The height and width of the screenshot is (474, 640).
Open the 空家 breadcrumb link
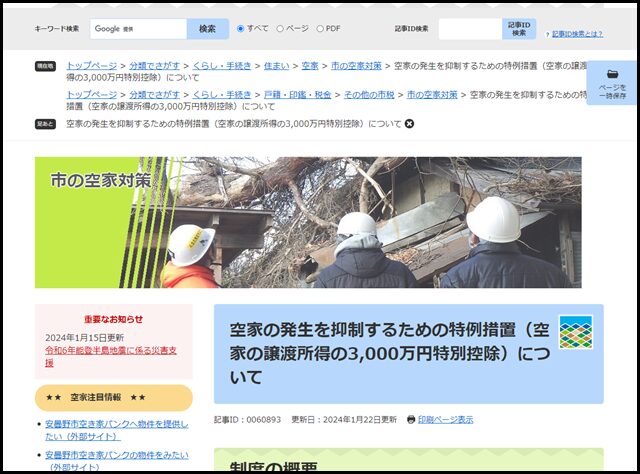[x=310, y=66]
